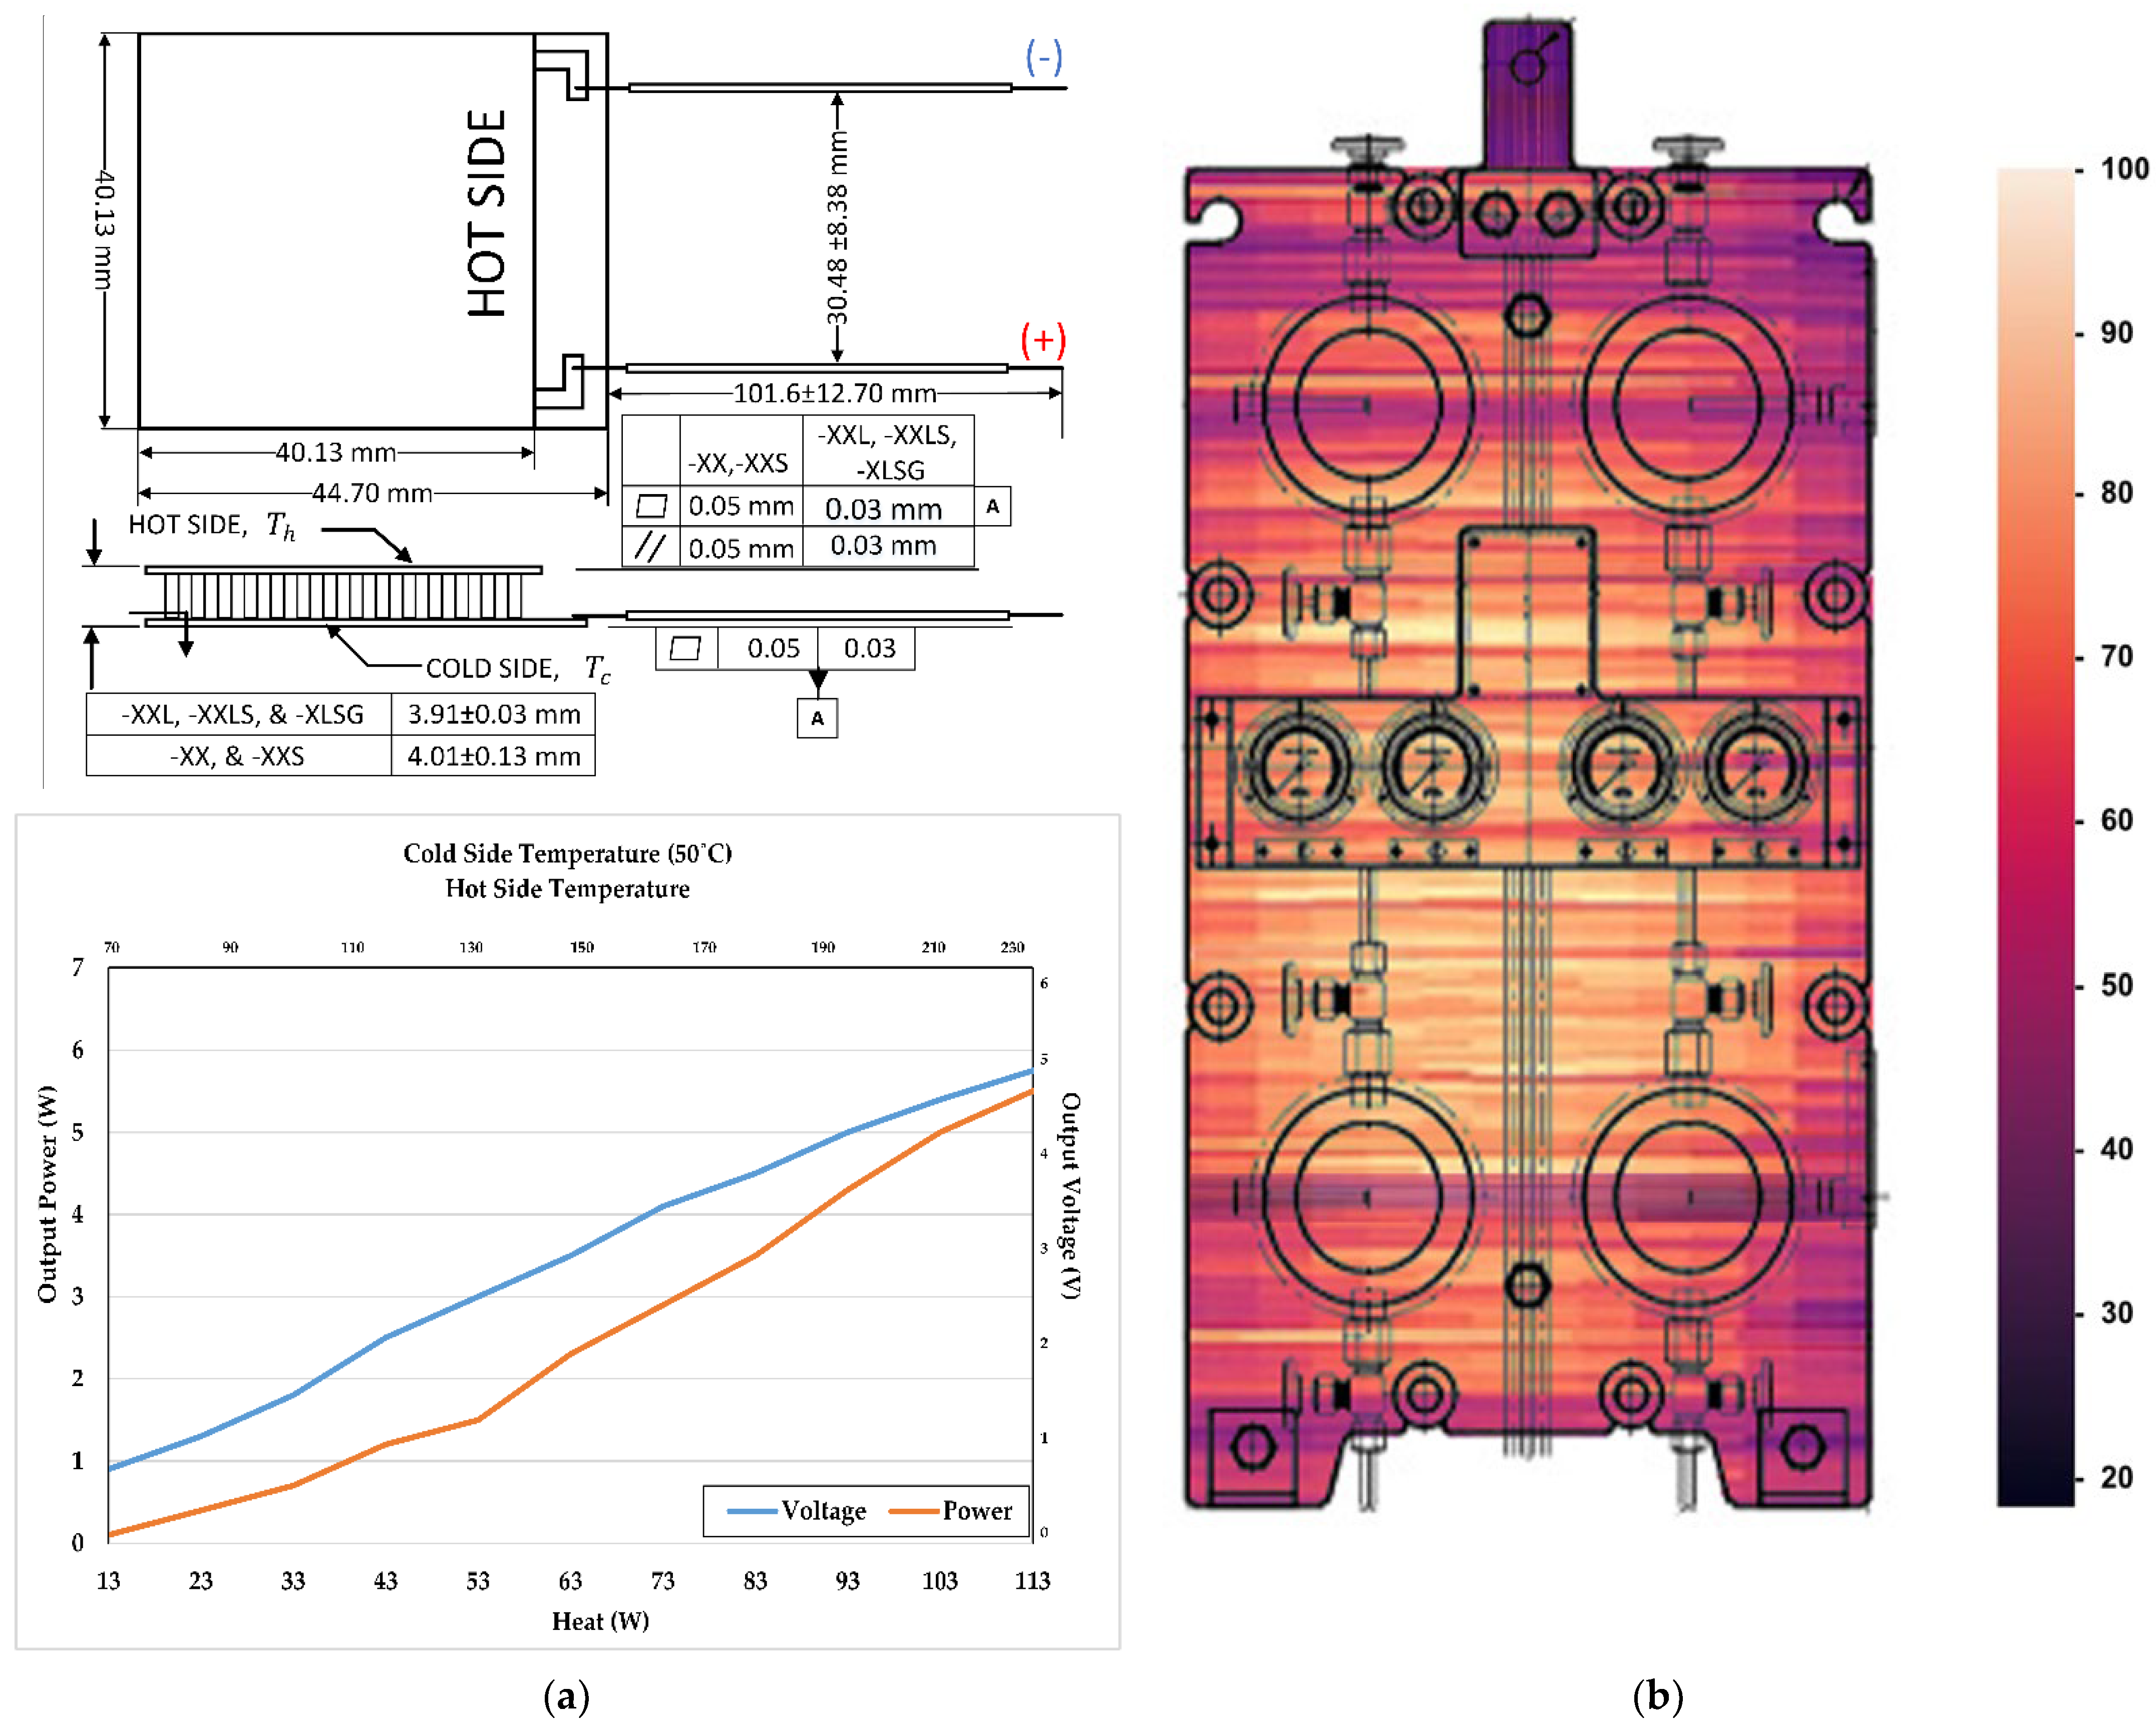Viewport: 2156px width, 1732px height.
Task: Click the hex bolt in bottom-left mounting square
Action: pos(1252,1446)
